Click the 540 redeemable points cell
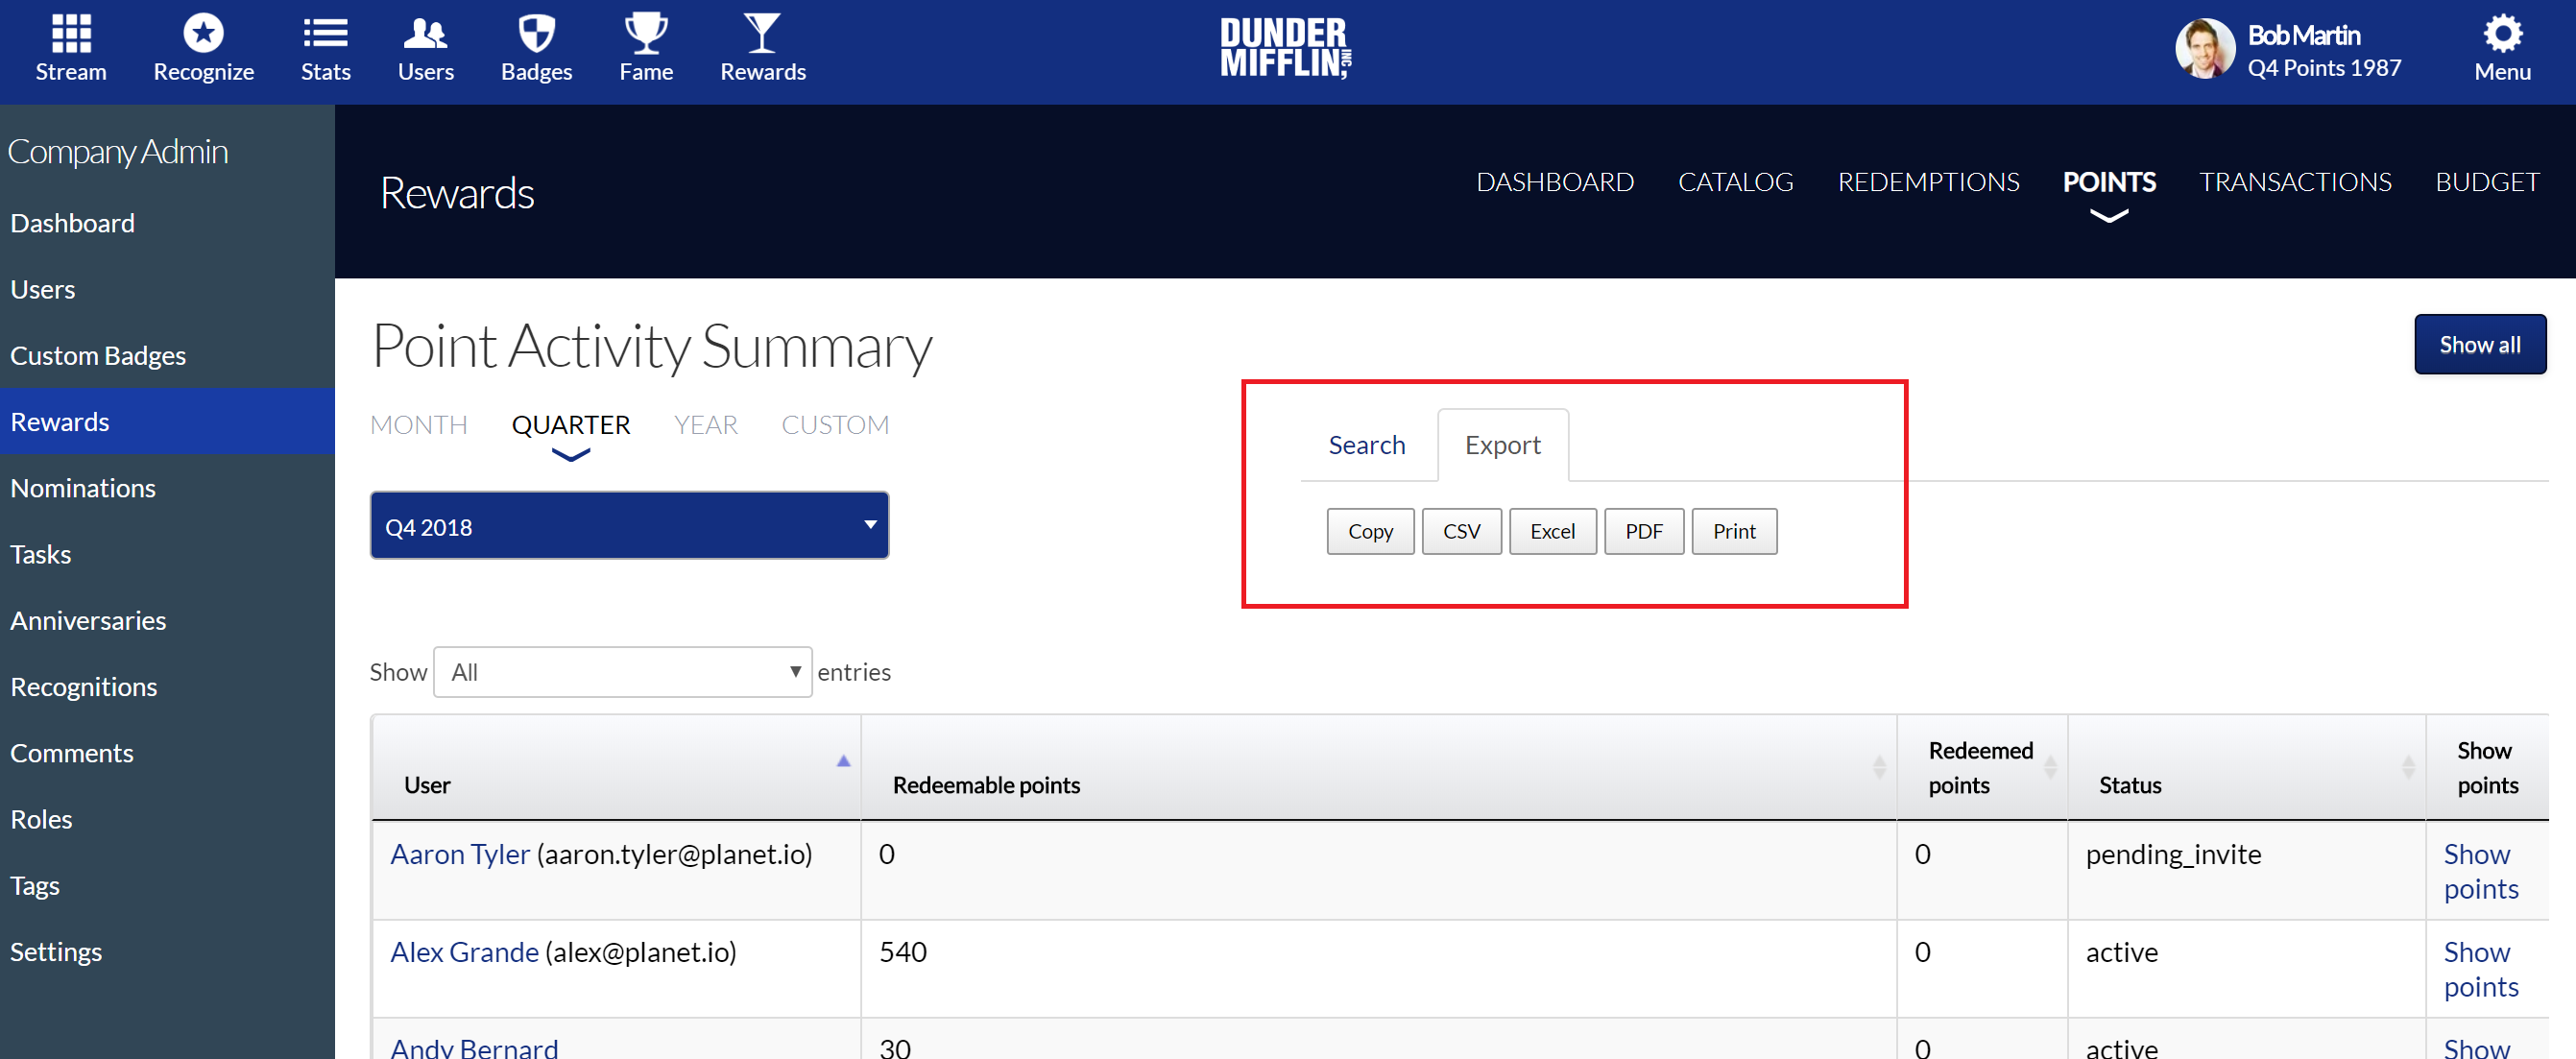 1379,969
